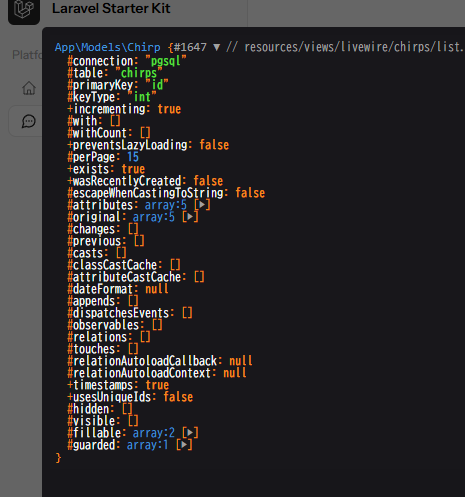This screenshot has height=497, width=465.
Task: Click the preventsLazyLoading false value
Action: pyautogui.click(x=214, y=145)
